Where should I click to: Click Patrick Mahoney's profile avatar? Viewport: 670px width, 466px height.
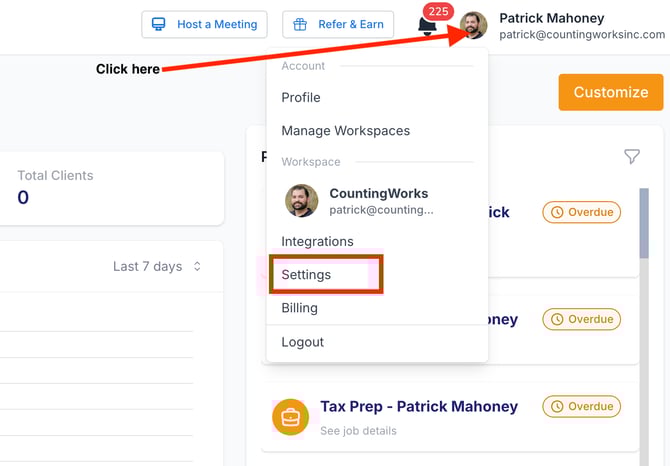pos(474,25)
